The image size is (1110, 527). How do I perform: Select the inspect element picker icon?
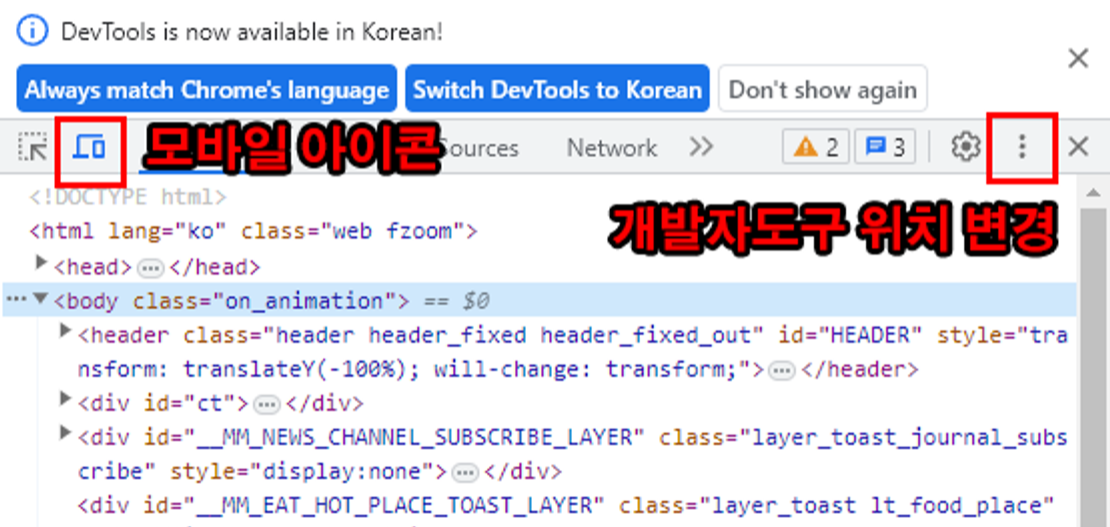coord(32,147)
